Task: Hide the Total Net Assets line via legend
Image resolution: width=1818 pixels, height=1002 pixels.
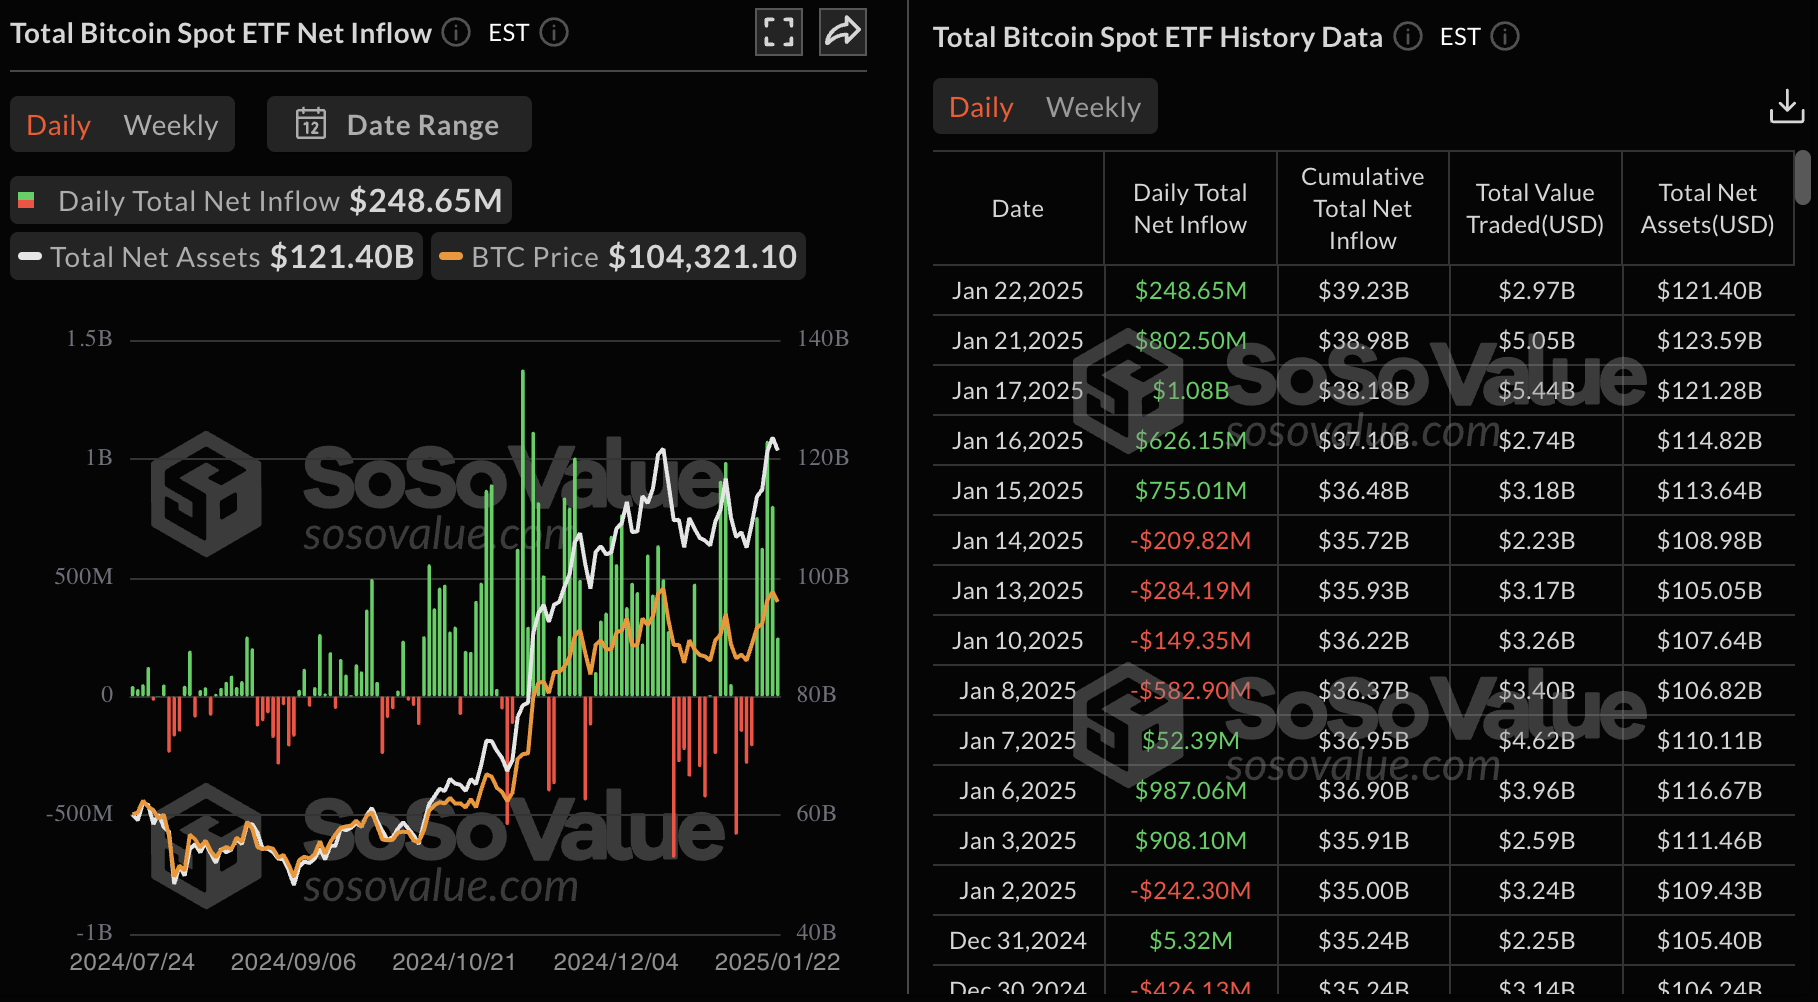Action: click(x=215, y=256)
